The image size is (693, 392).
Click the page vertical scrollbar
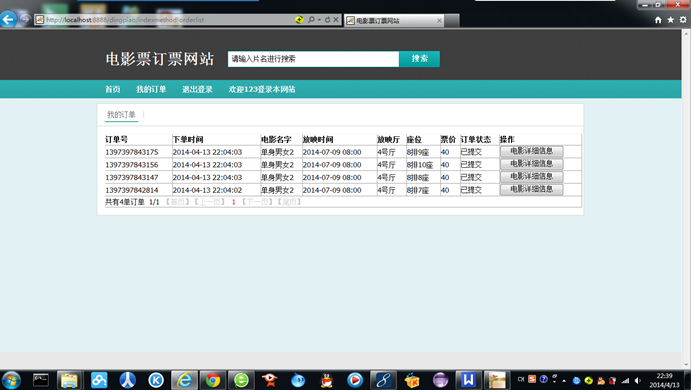pos(686,199)
